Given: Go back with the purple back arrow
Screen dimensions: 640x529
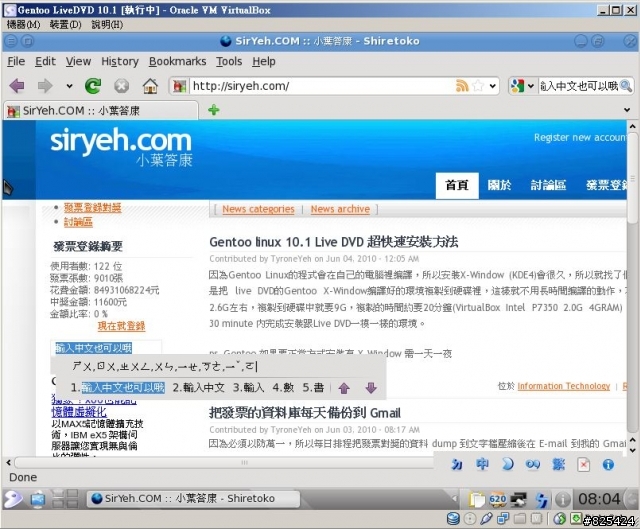Looking at the screenshot, I should (x=17, y=86).
